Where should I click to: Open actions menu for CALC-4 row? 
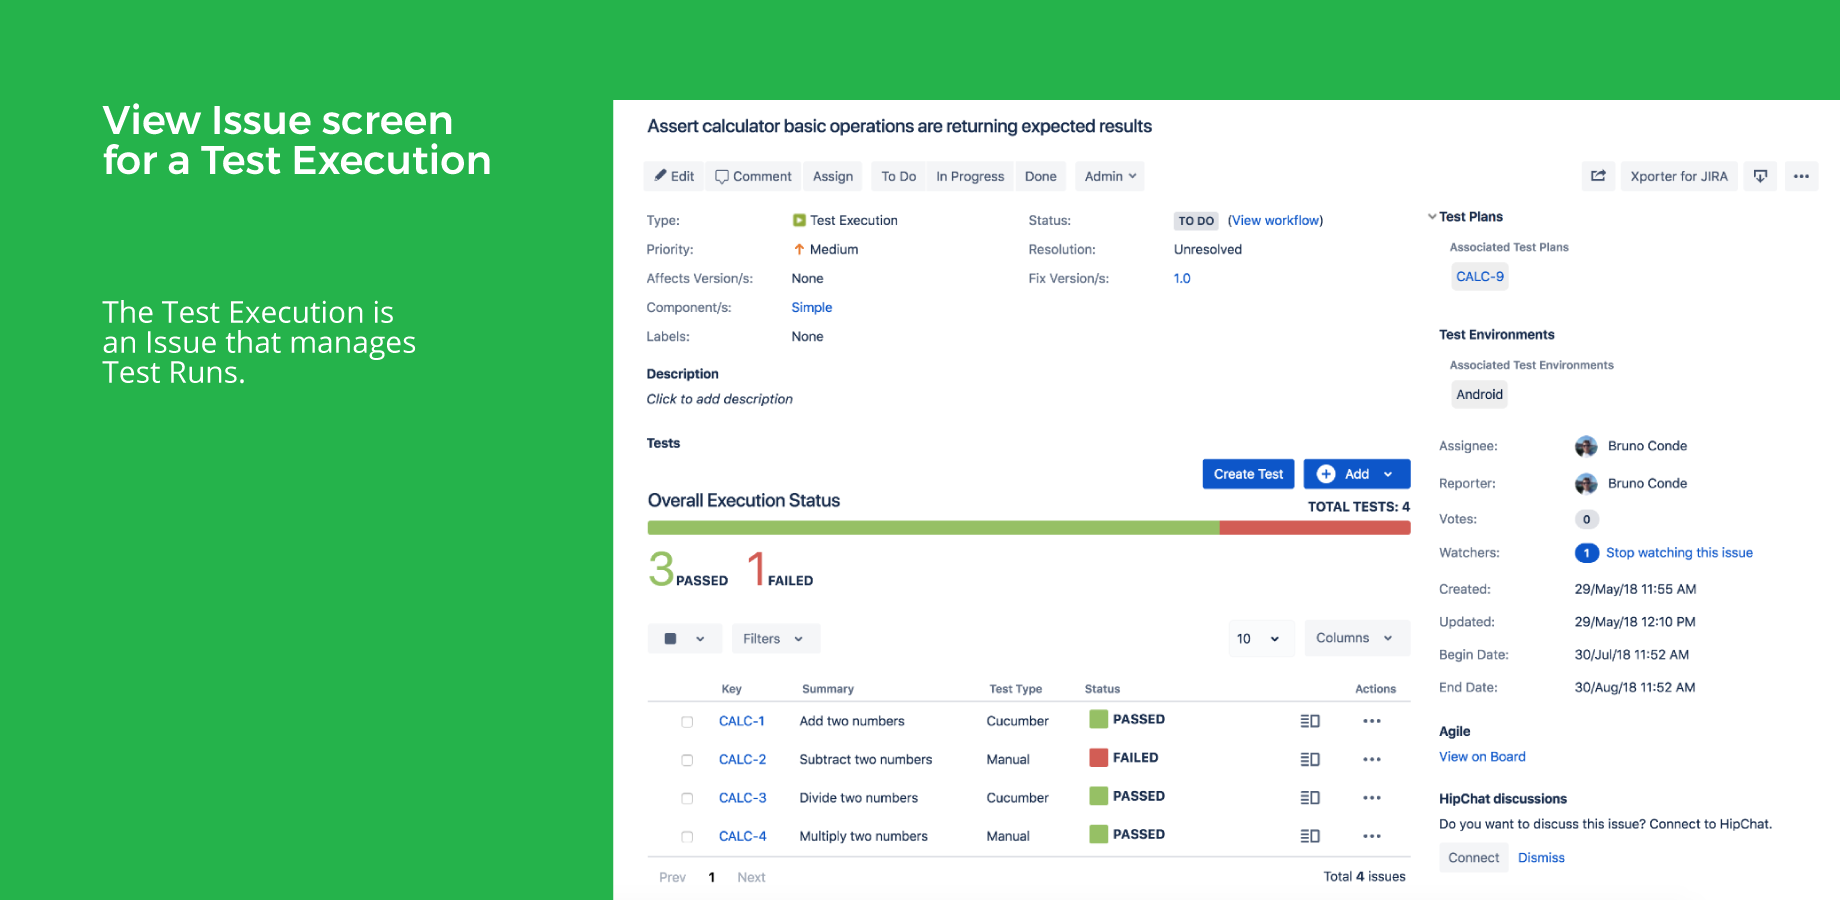(1372, 836)
